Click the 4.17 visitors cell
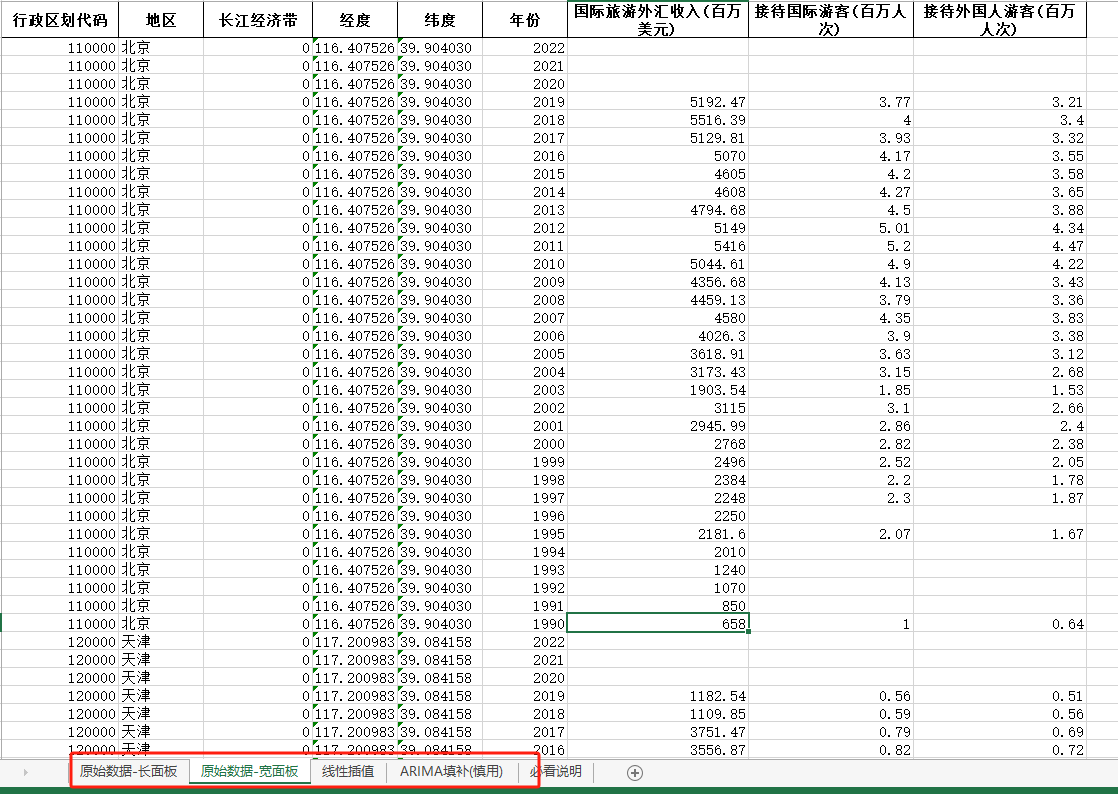 coord(831,155)
